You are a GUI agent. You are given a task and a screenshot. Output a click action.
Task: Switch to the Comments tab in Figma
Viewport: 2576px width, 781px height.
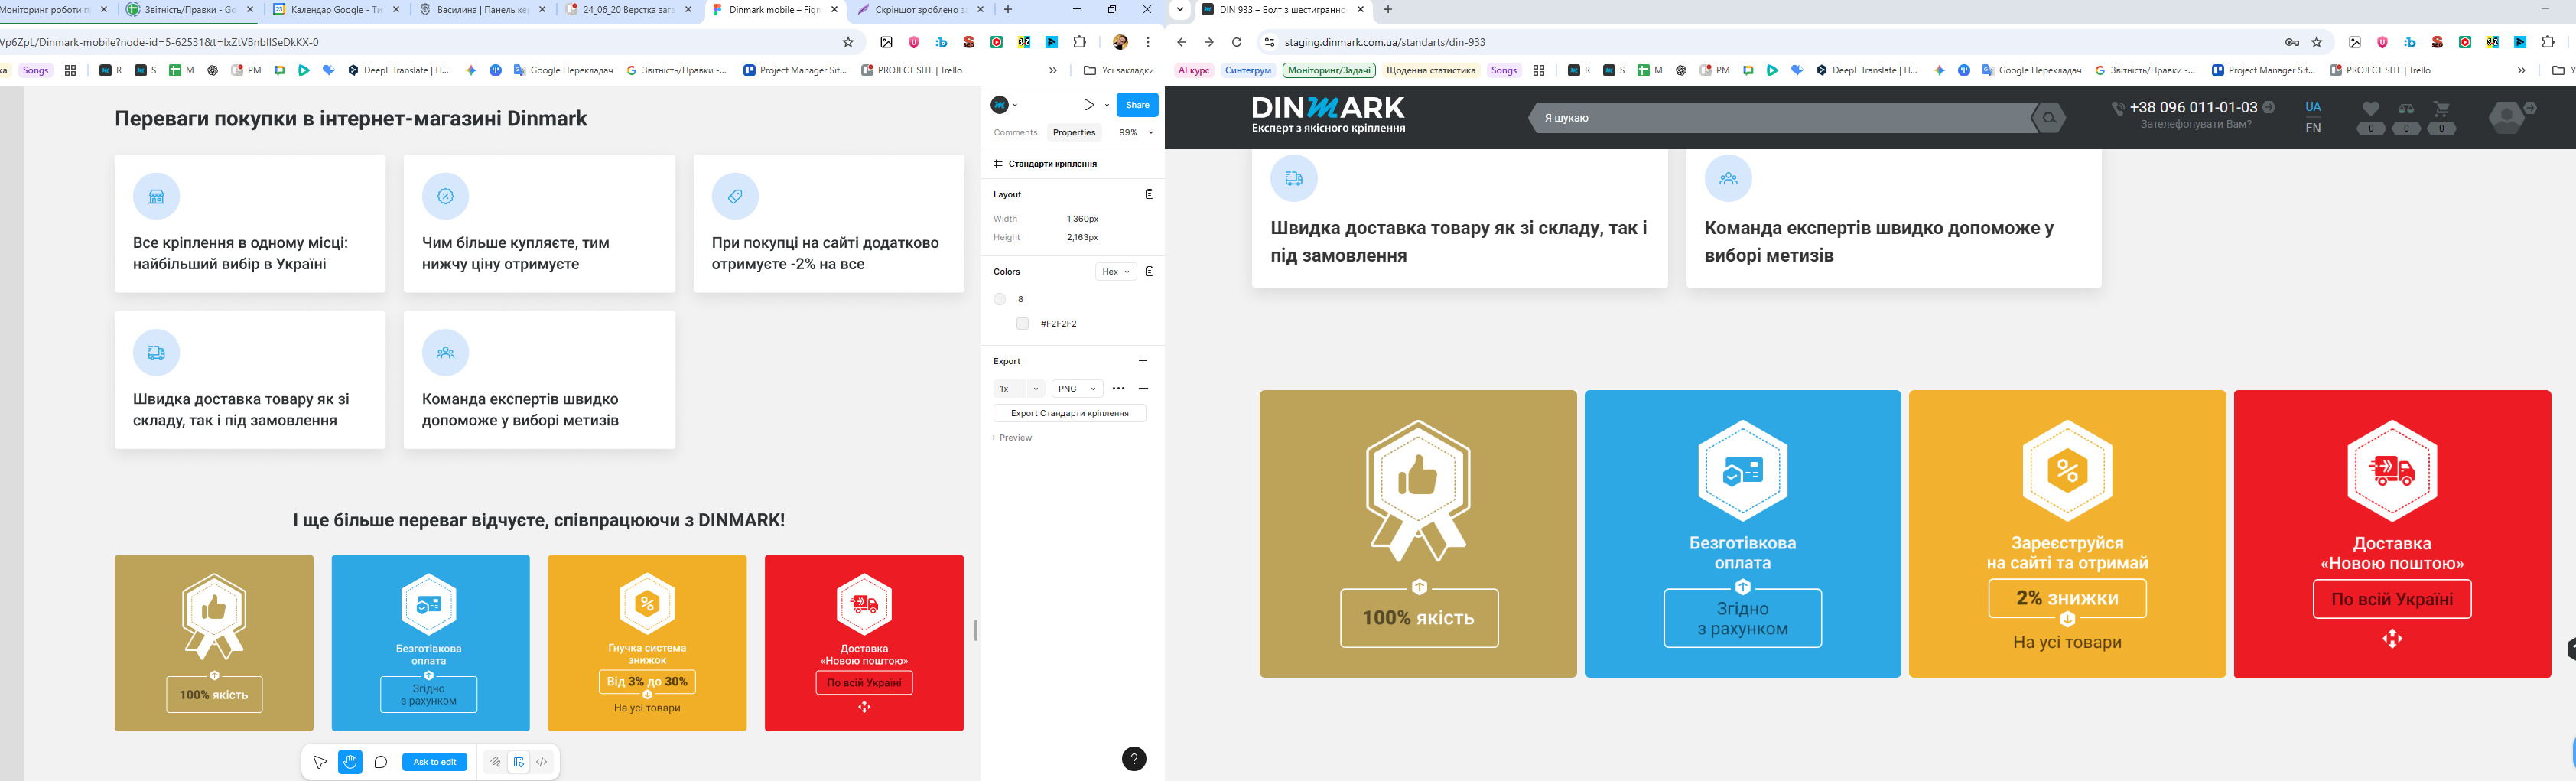[x=1015, y=132]
